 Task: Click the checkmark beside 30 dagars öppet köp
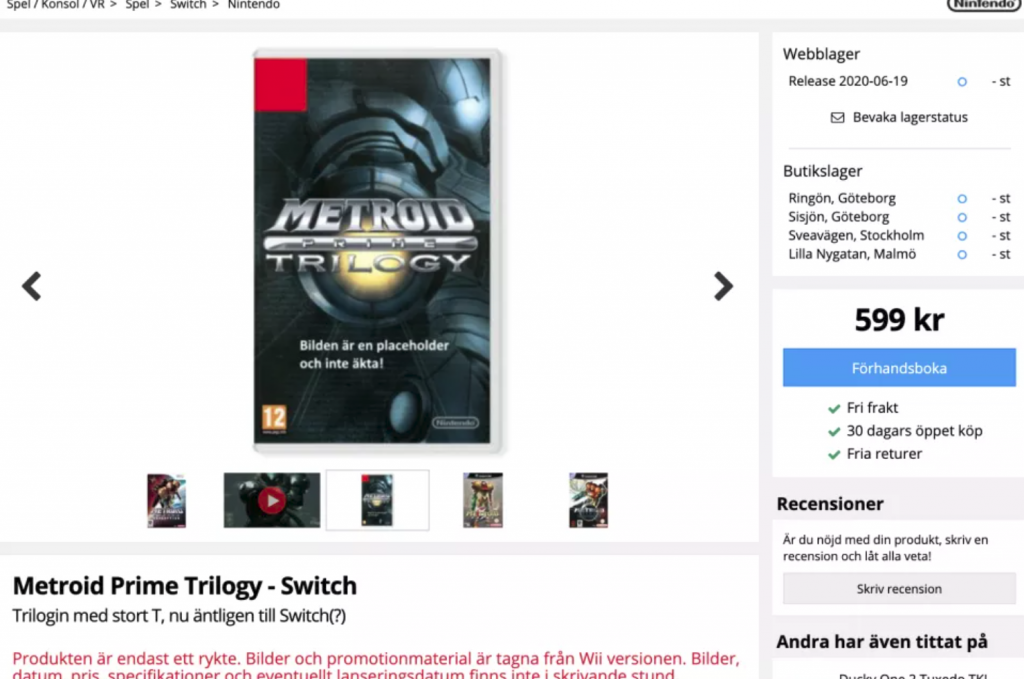coord(834,432)
